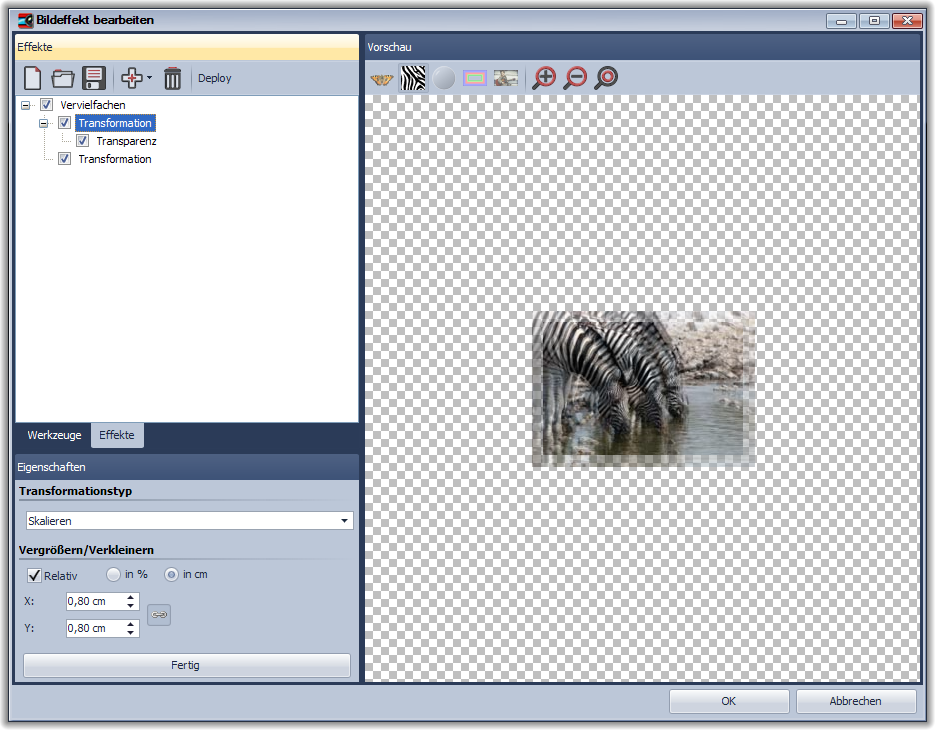Image resolution: width=935 pixels, height=730 pixels.
Task: Delete the selected effect
Action: (x=172, y=77)
